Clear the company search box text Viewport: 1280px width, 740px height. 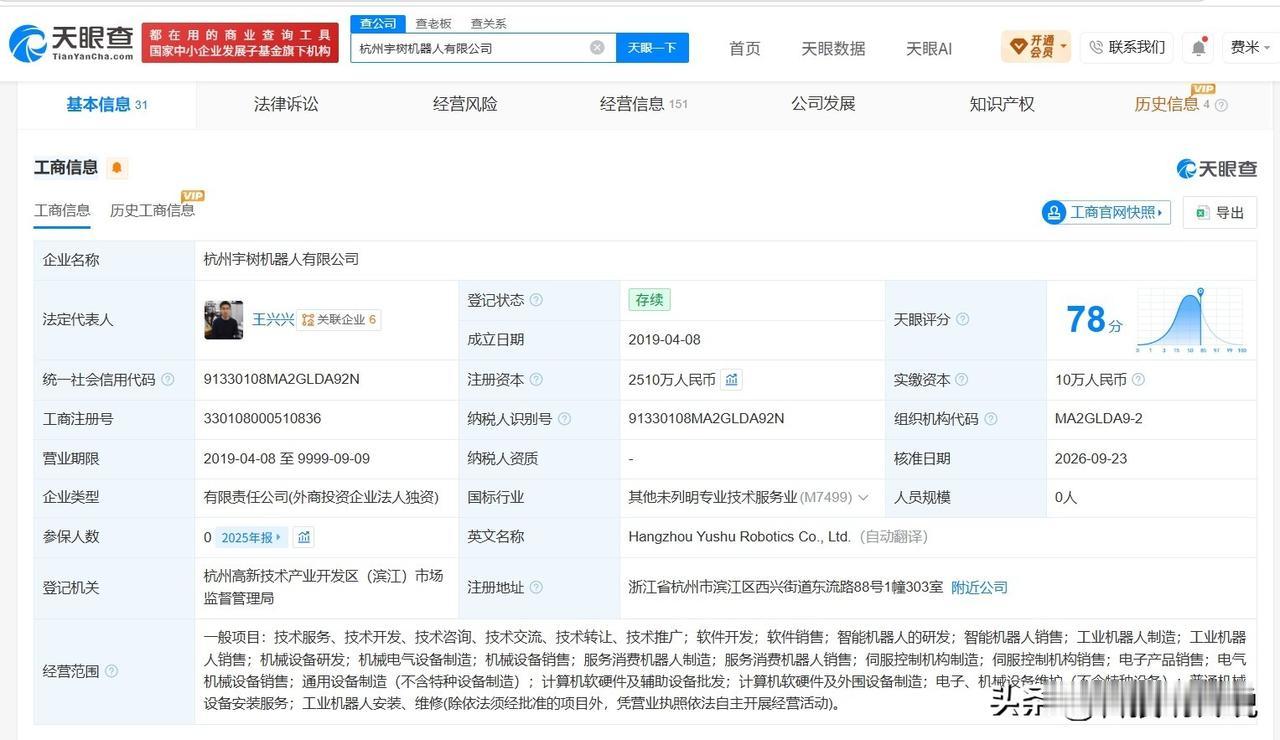pos(597,47)
